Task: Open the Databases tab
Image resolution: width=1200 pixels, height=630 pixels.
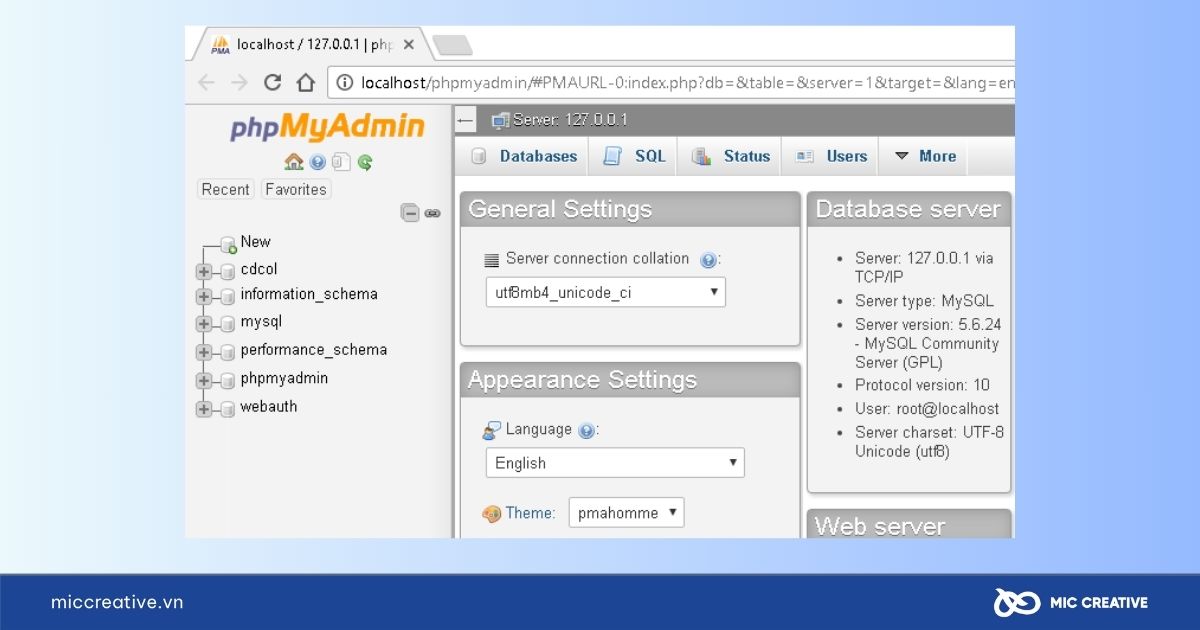Action: coord(523,156)
